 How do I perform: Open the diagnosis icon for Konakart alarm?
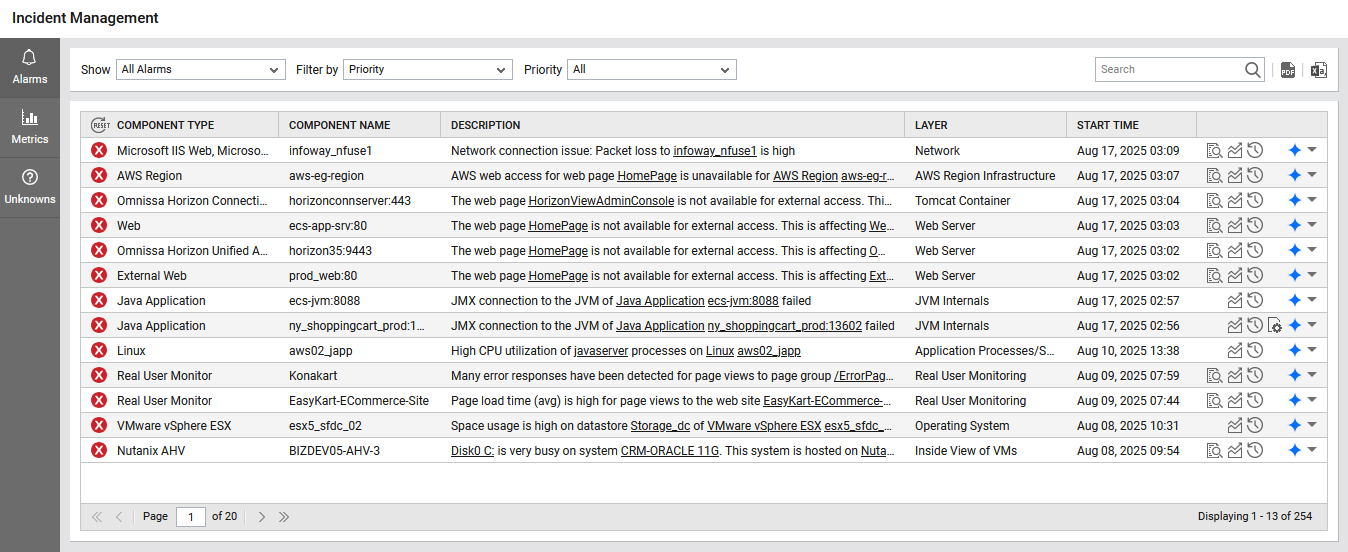[1214, 376]
